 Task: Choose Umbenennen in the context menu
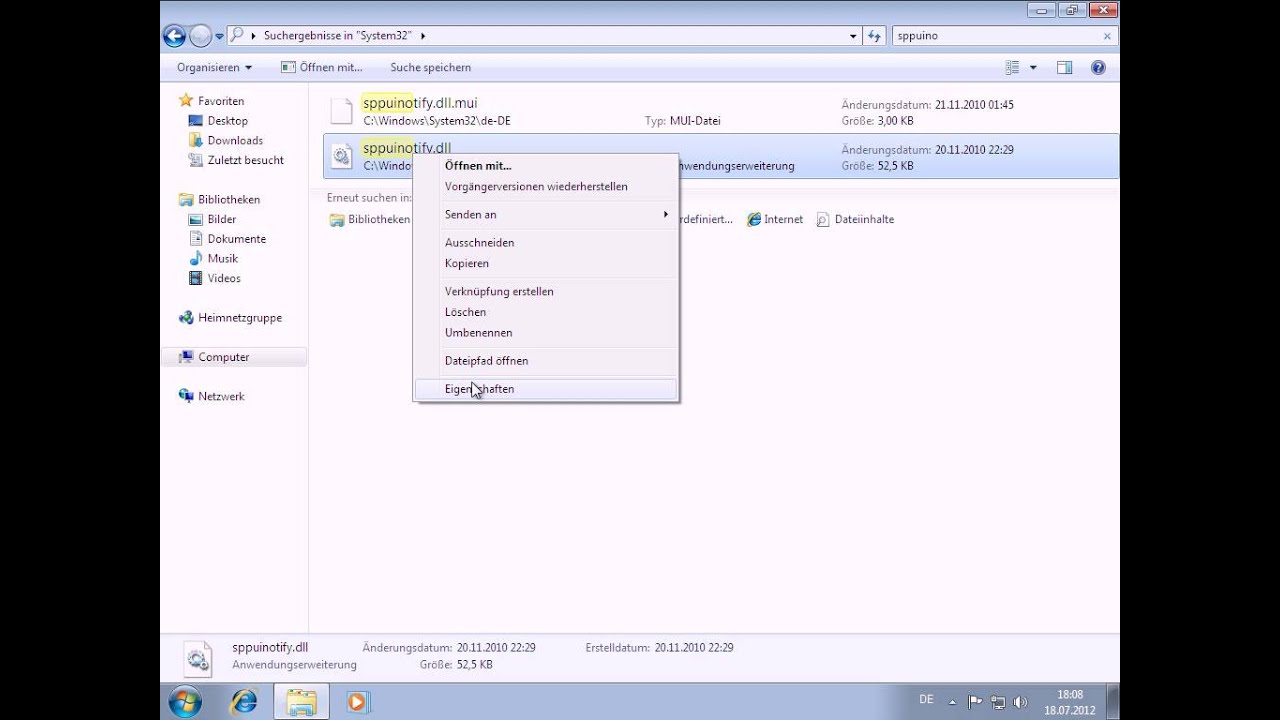[546, 332]
